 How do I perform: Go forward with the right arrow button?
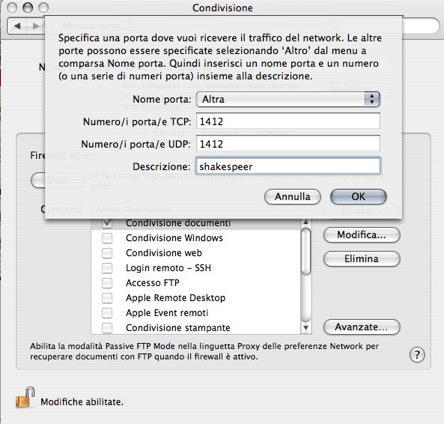tap(35, 26)
